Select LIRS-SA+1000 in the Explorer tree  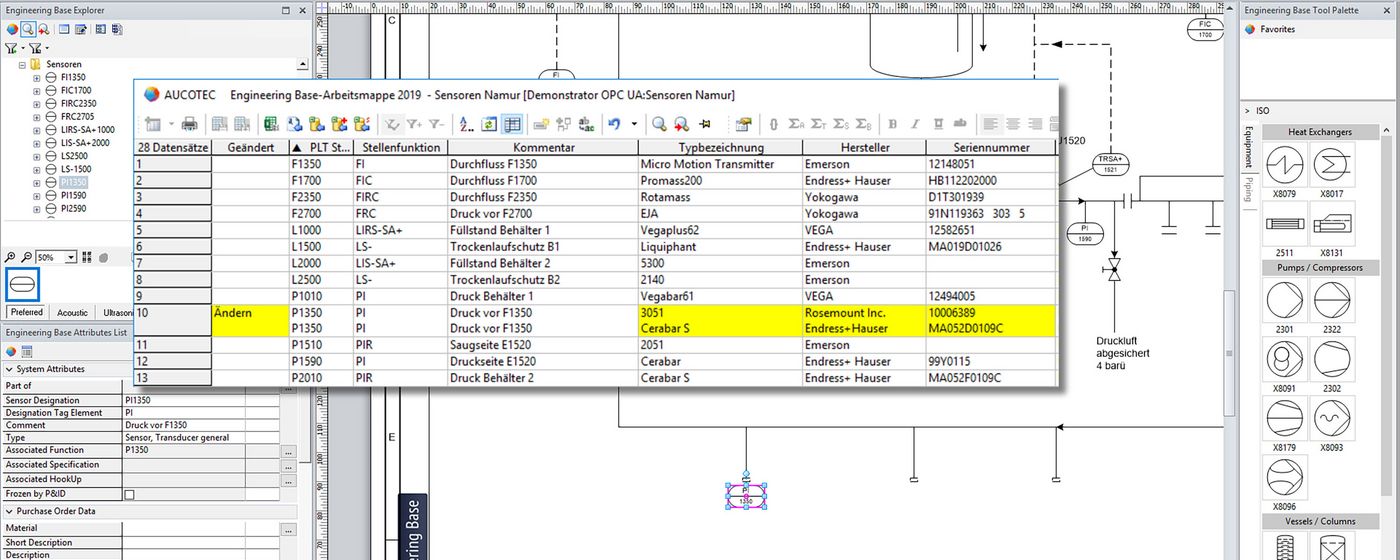(x=87, y=130)
